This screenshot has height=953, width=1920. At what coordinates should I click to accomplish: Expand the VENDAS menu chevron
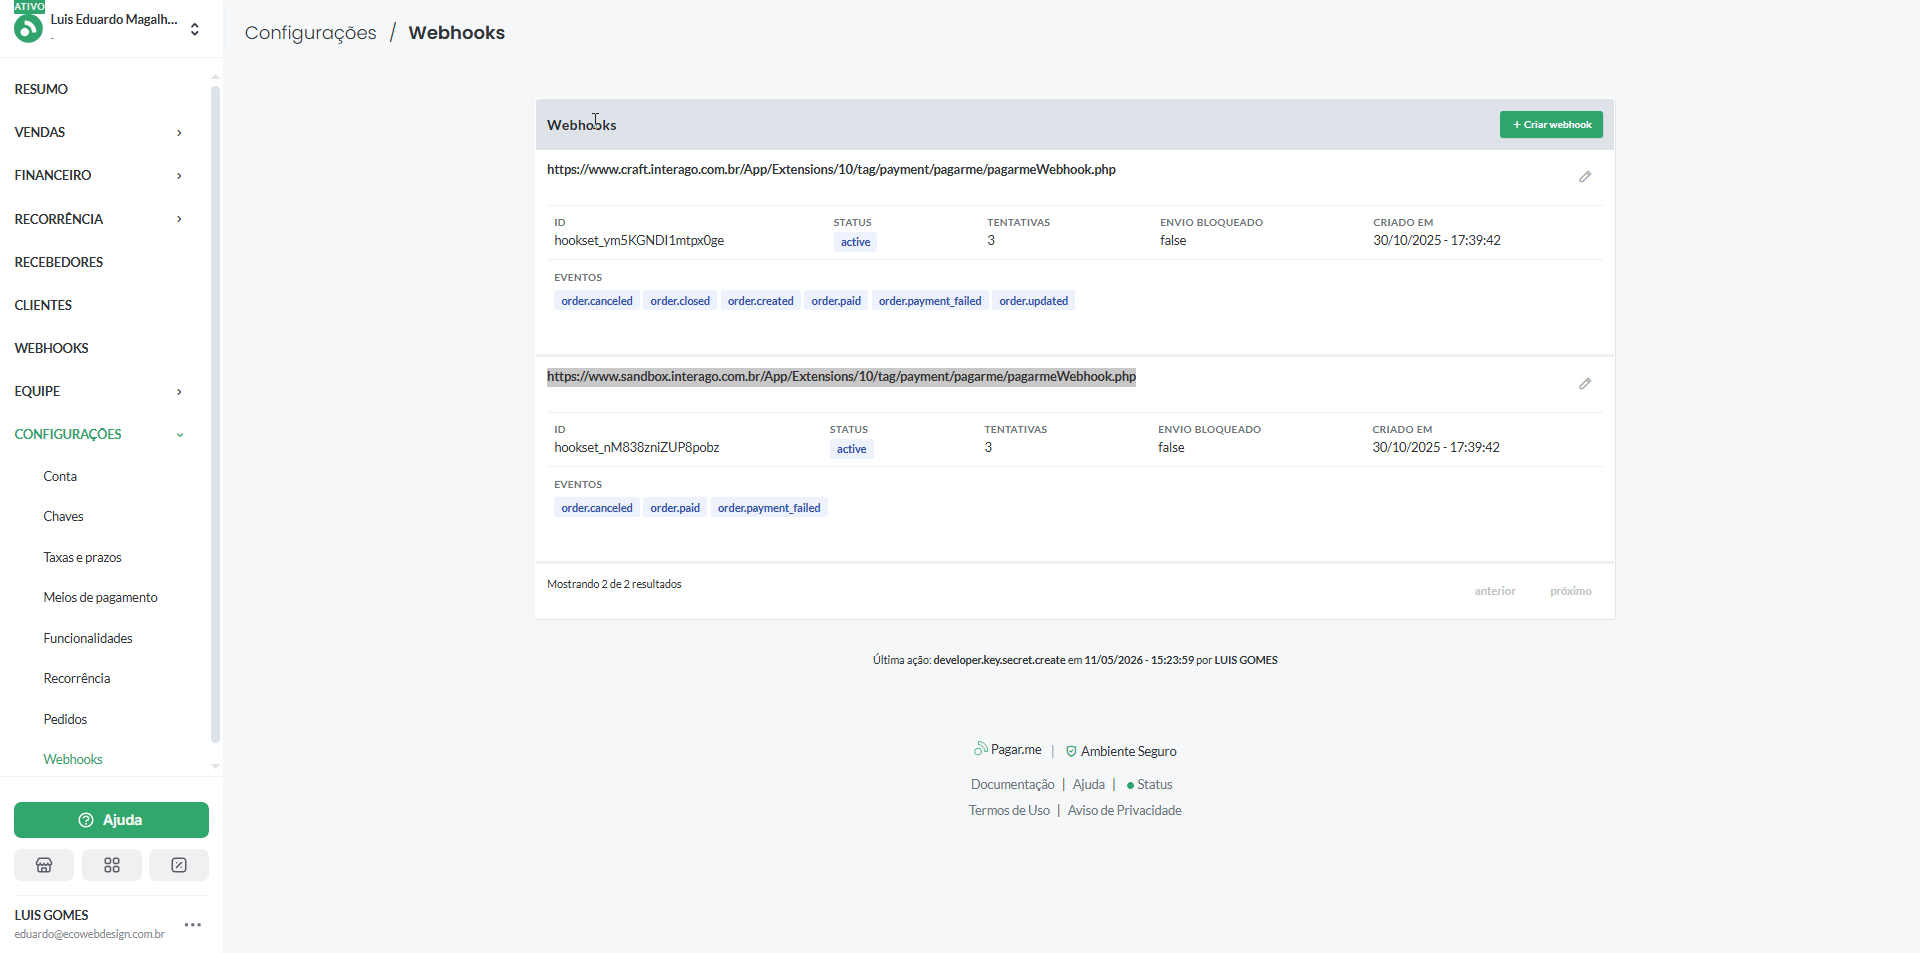[x=179, y=133]
